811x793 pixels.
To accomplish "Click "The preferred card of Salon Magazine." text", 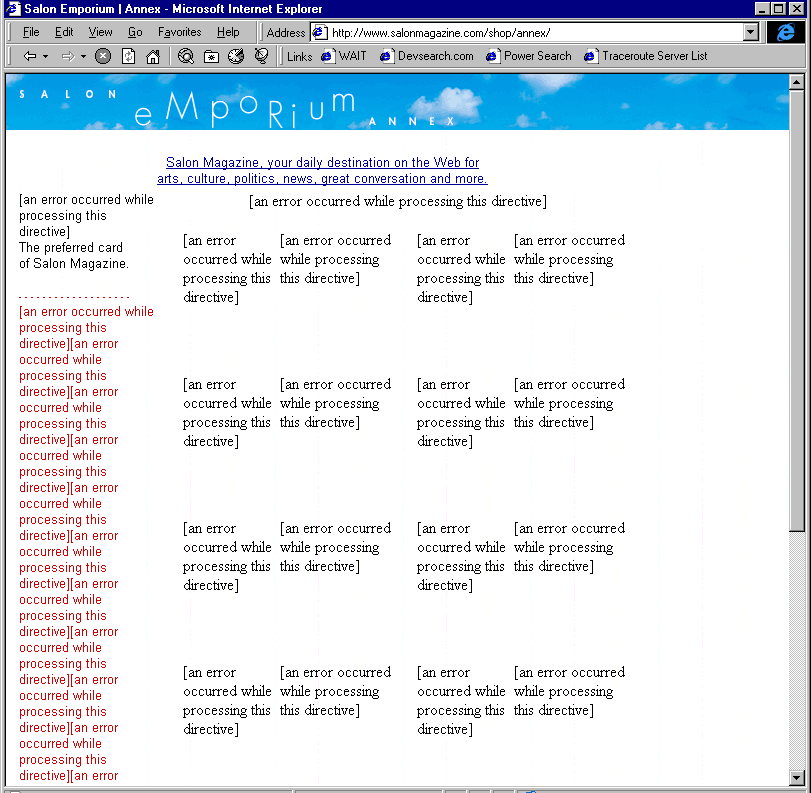I will (x=74, y=256).
